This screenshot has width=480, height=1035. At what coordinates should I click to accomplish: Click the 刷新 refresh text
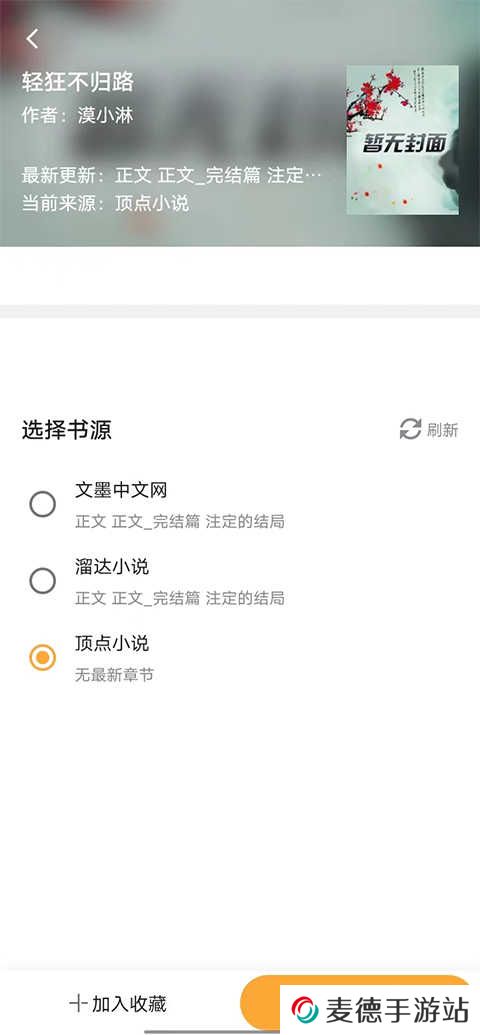point(442,430)
